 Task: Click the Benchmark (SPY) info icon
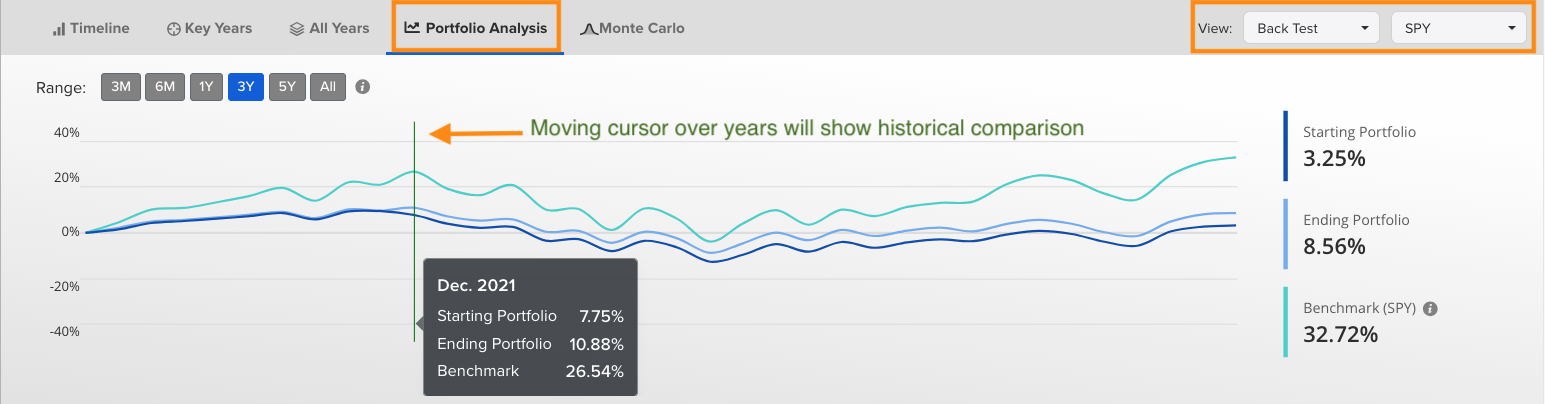tap(1430, 309)
